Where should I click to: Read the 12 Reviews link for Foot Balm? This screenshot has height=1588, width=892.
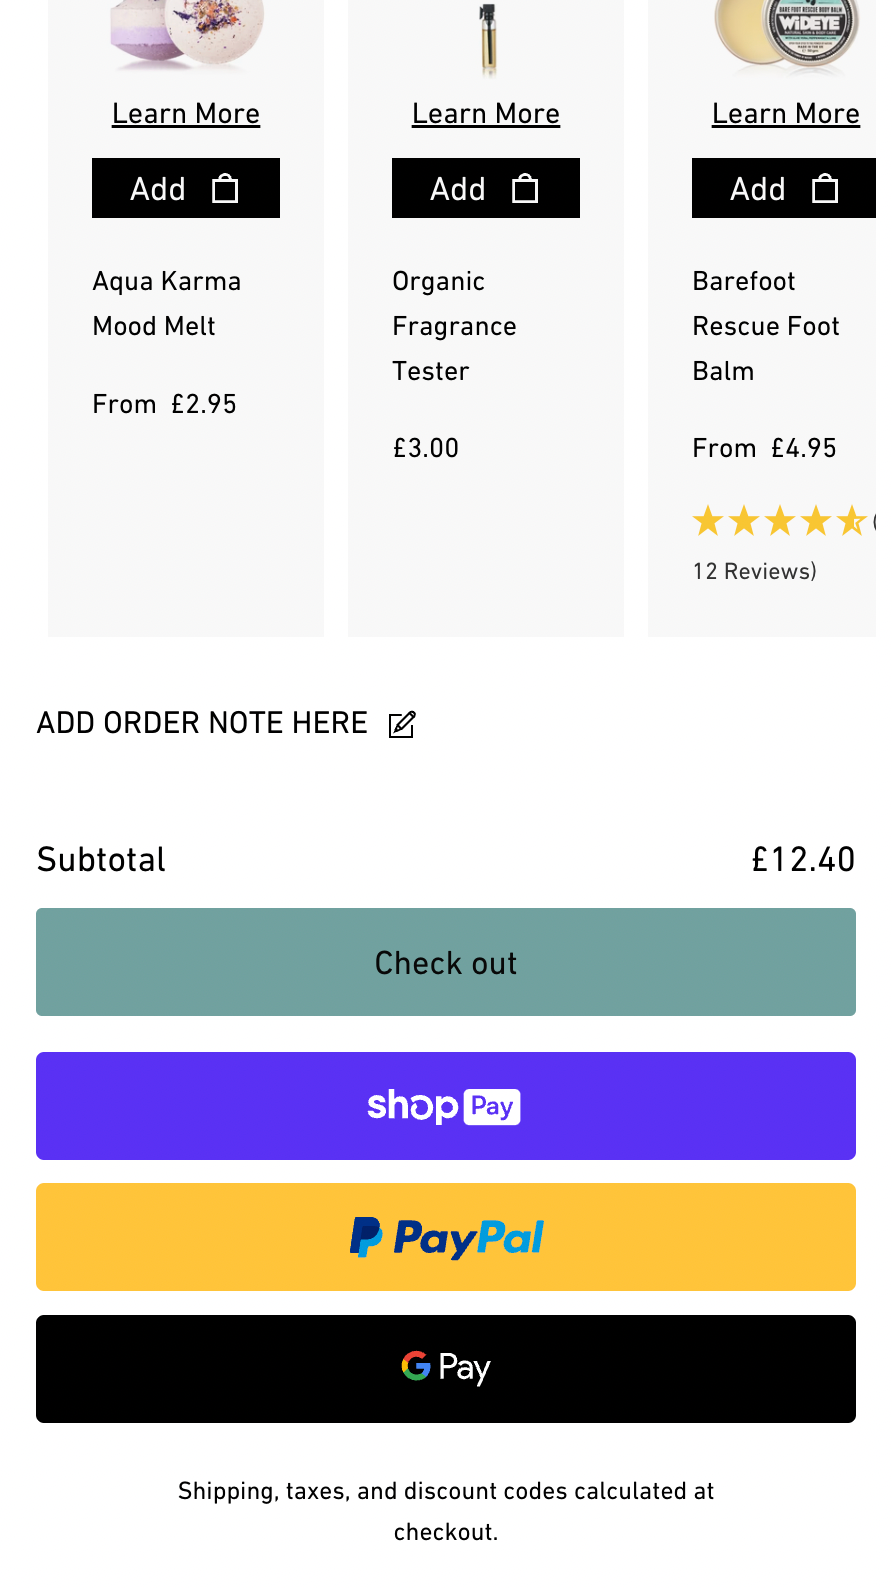pos(755,571)
